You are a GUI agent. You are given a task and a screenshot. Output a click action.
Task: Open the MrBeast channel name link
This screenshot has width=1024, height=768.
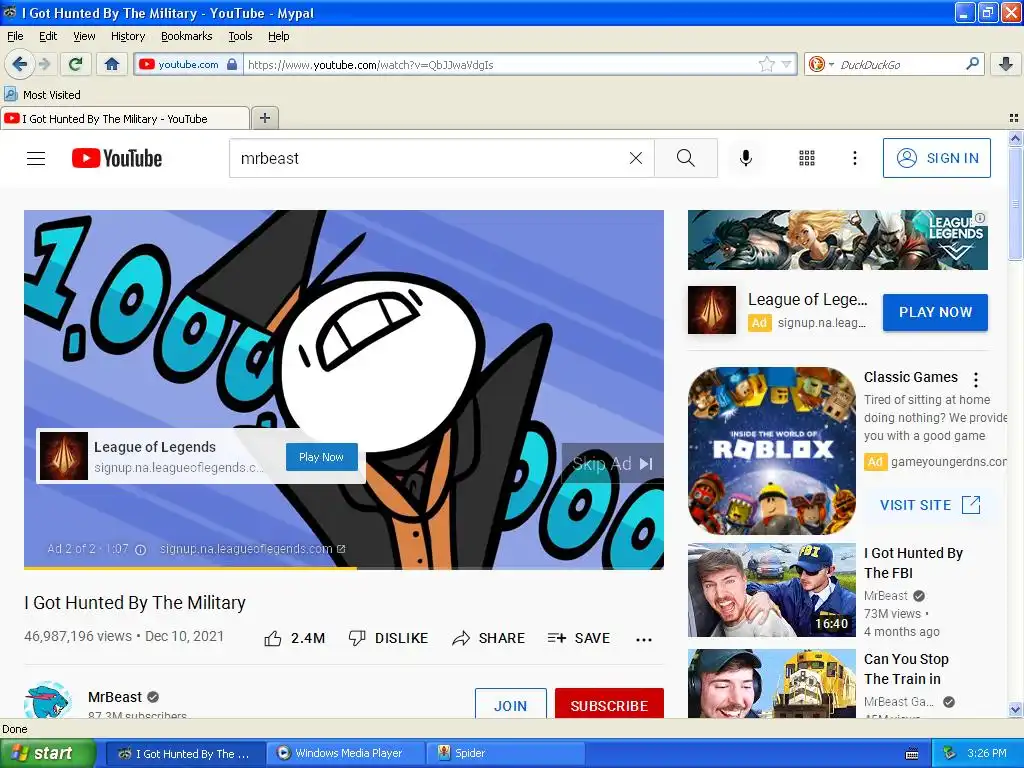coord(115,697)
